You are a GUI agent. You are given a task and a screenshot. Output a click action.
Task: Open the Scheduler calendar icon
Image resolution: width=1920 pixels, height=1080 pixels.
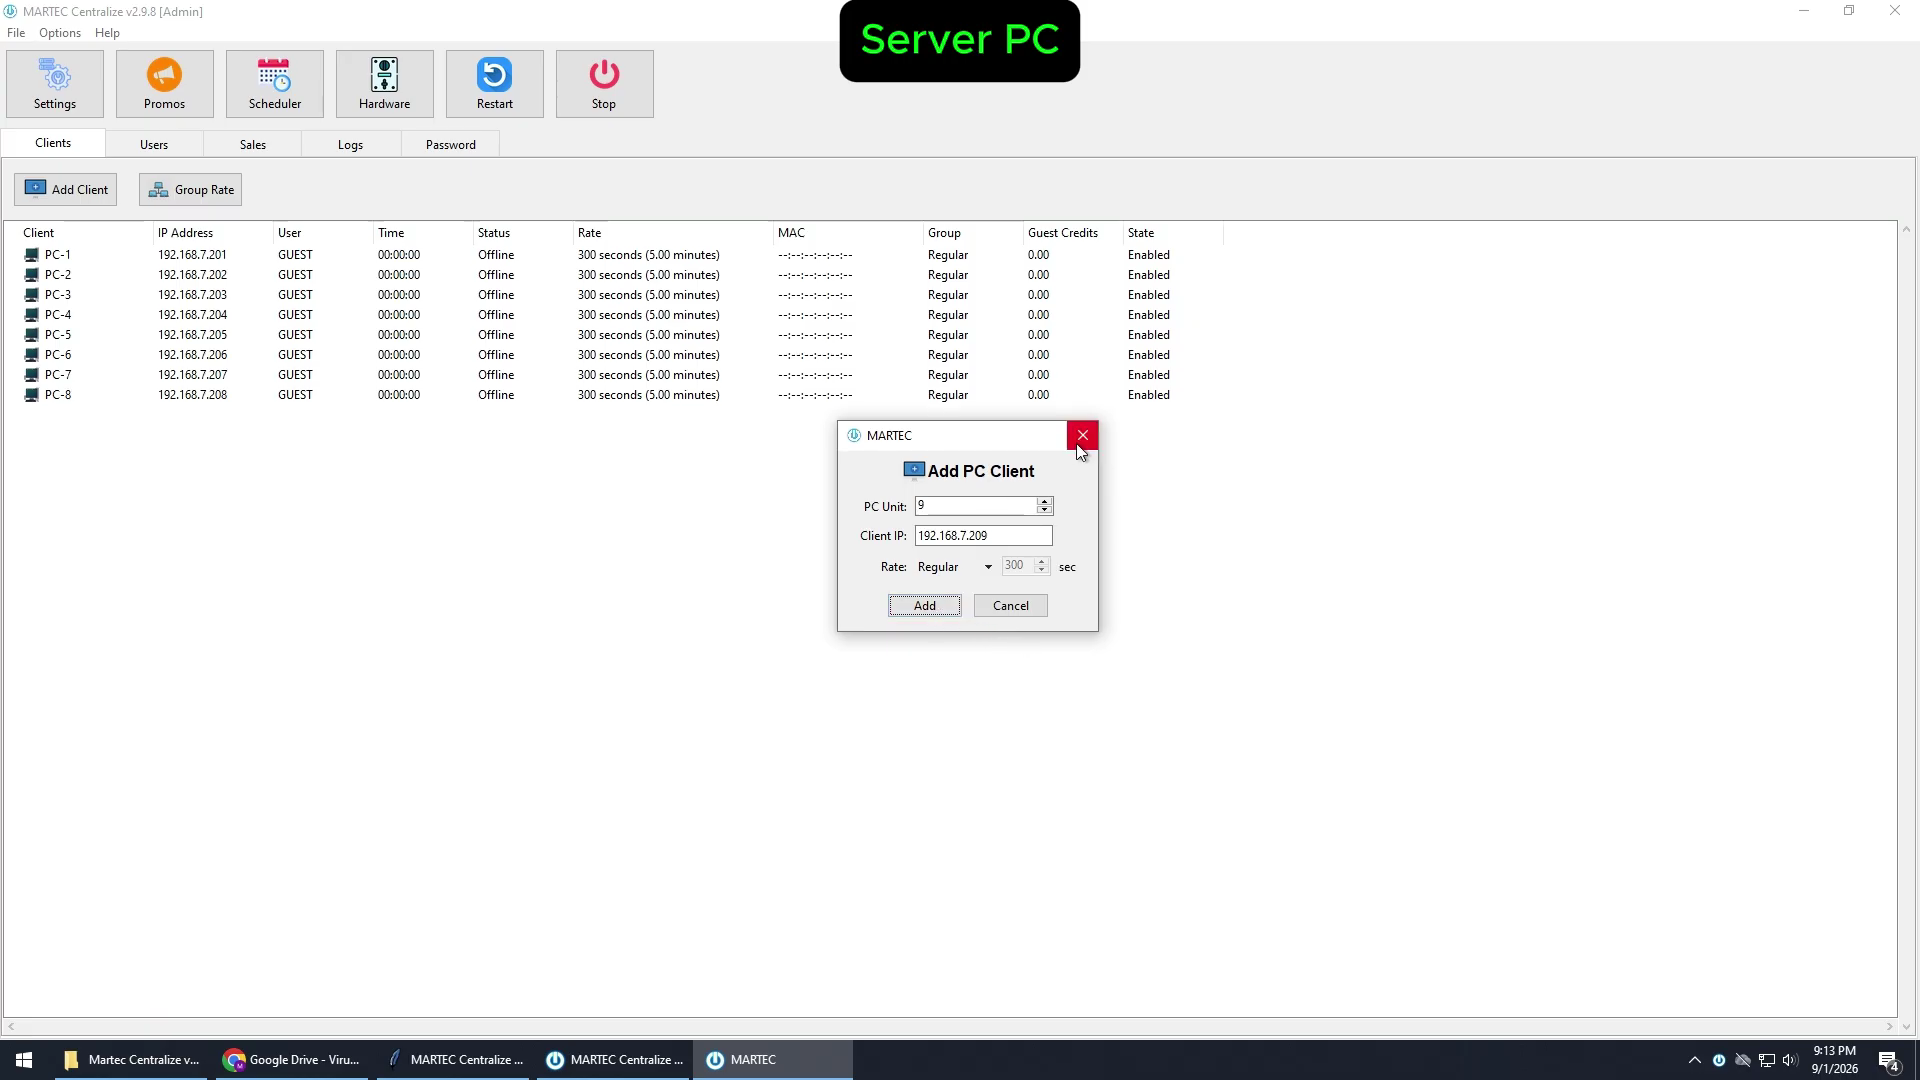(274, 75)
